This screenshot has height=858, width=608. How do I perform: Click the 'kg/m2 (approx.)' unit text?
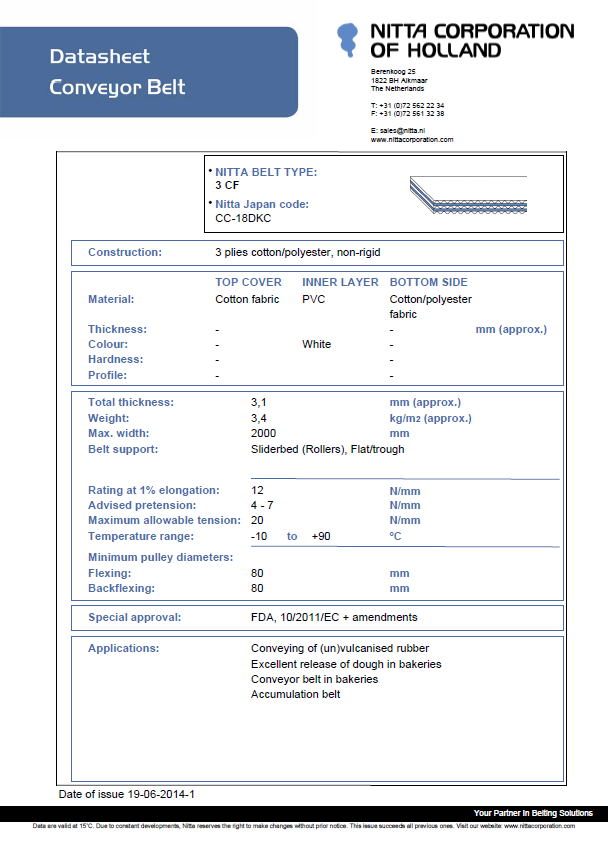[x=430, y=418]
